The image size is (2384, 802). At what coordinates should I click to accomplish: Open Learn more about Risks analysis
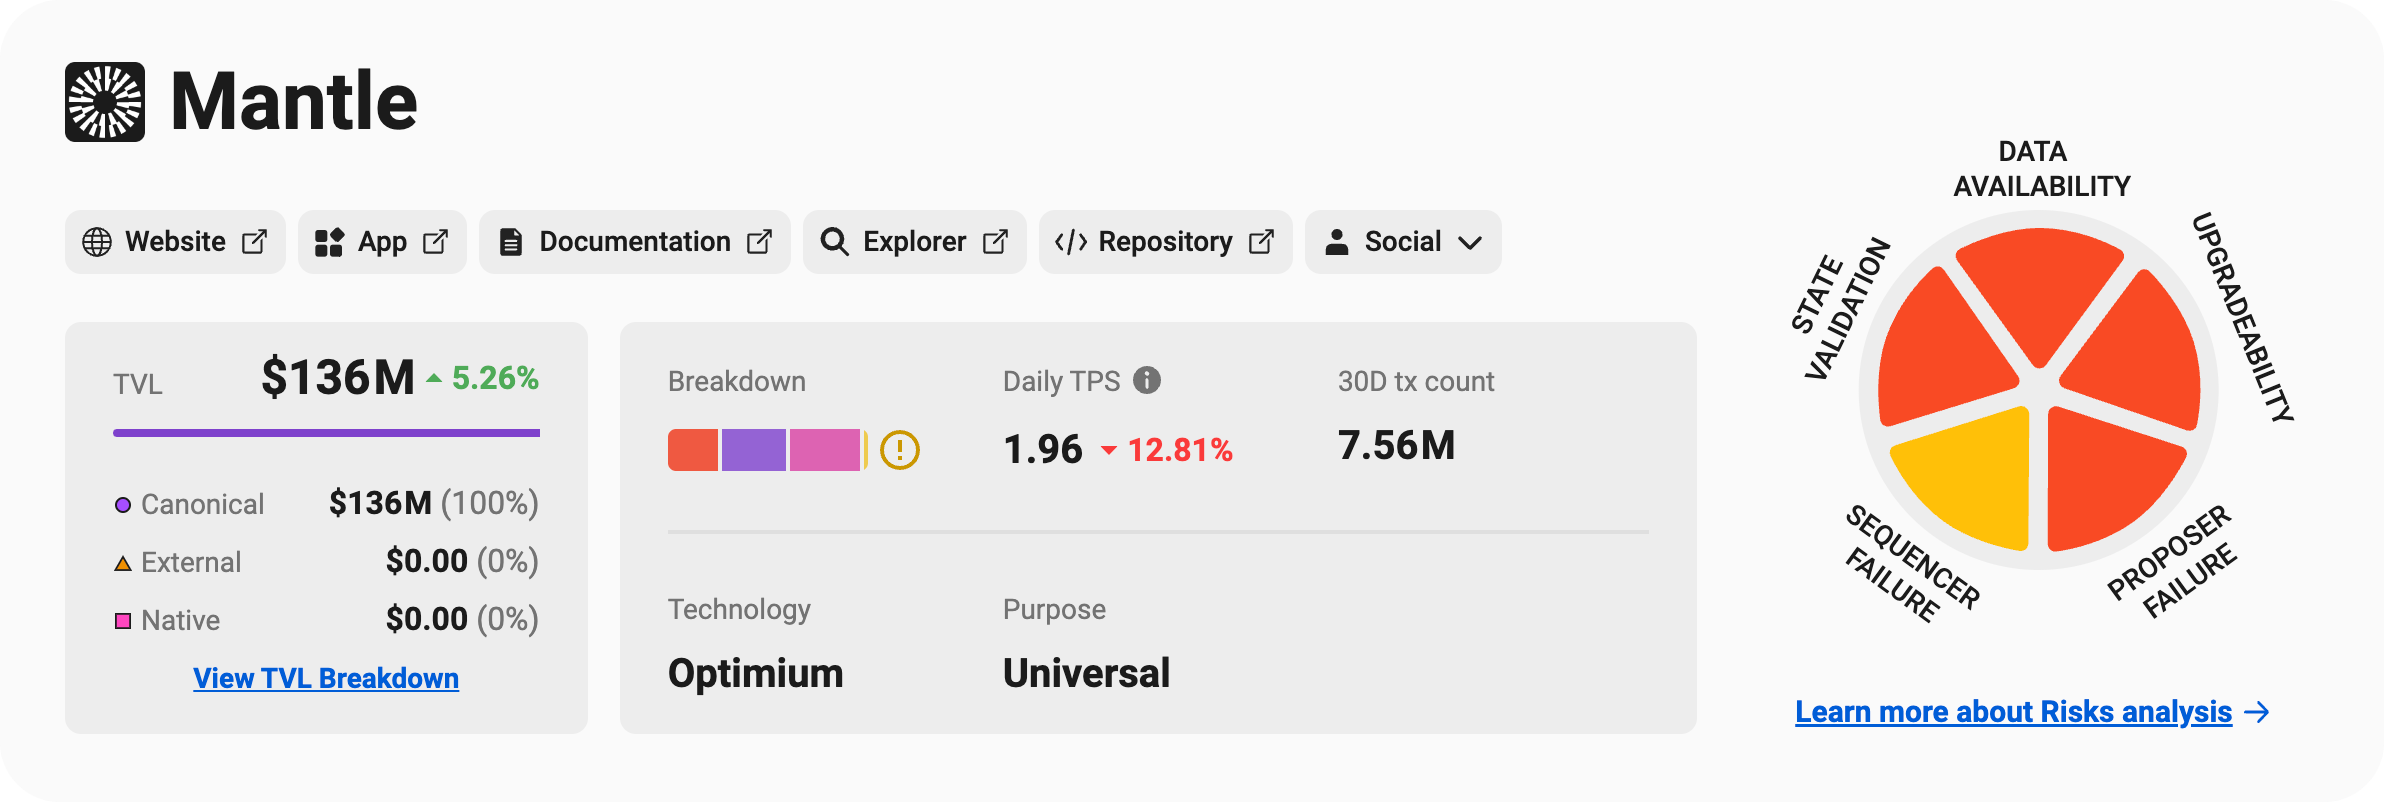2013,712
